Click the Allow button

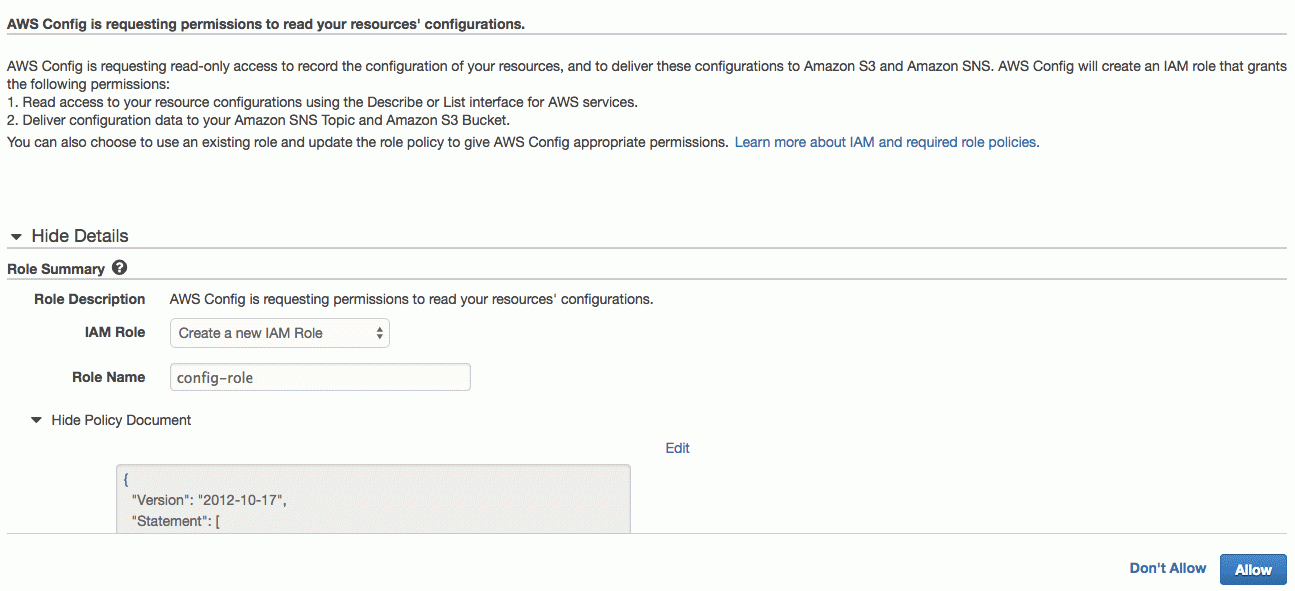coord(1253,569)
